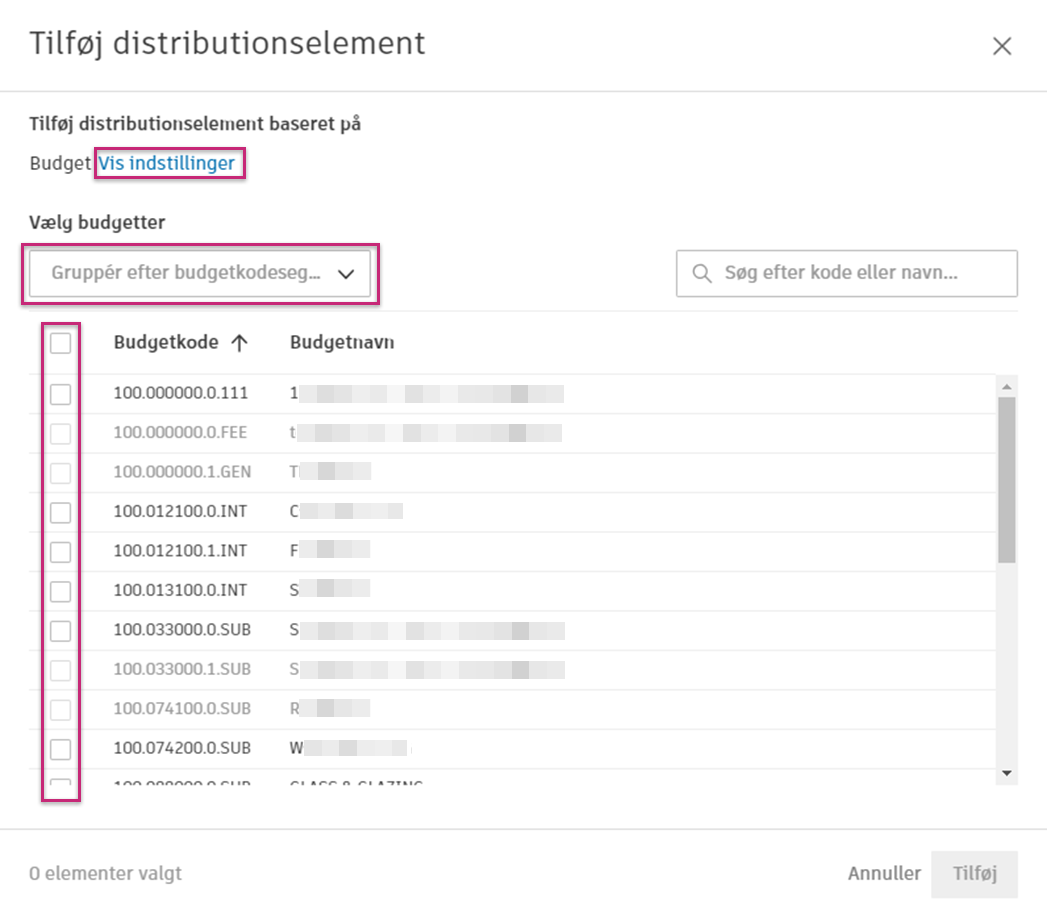Select budget 100.000000.0.111 via its checkbox
This screenshot has height=918, width=1047.
point(60,394)
